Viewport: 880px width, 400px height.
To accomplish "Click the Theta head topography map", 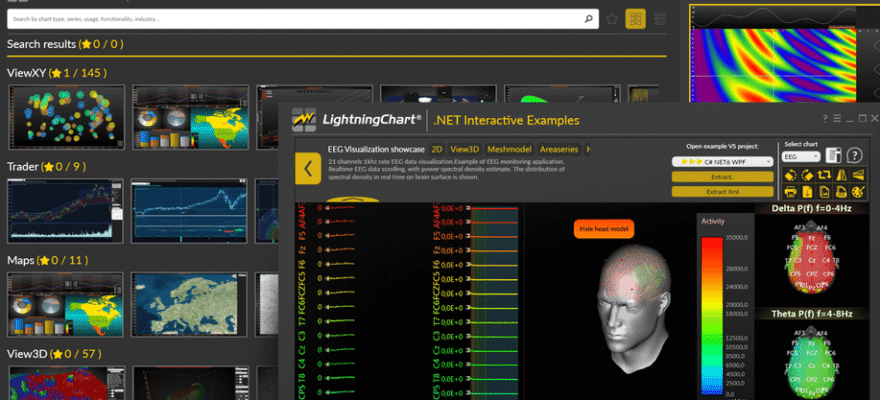I will 814,362.
